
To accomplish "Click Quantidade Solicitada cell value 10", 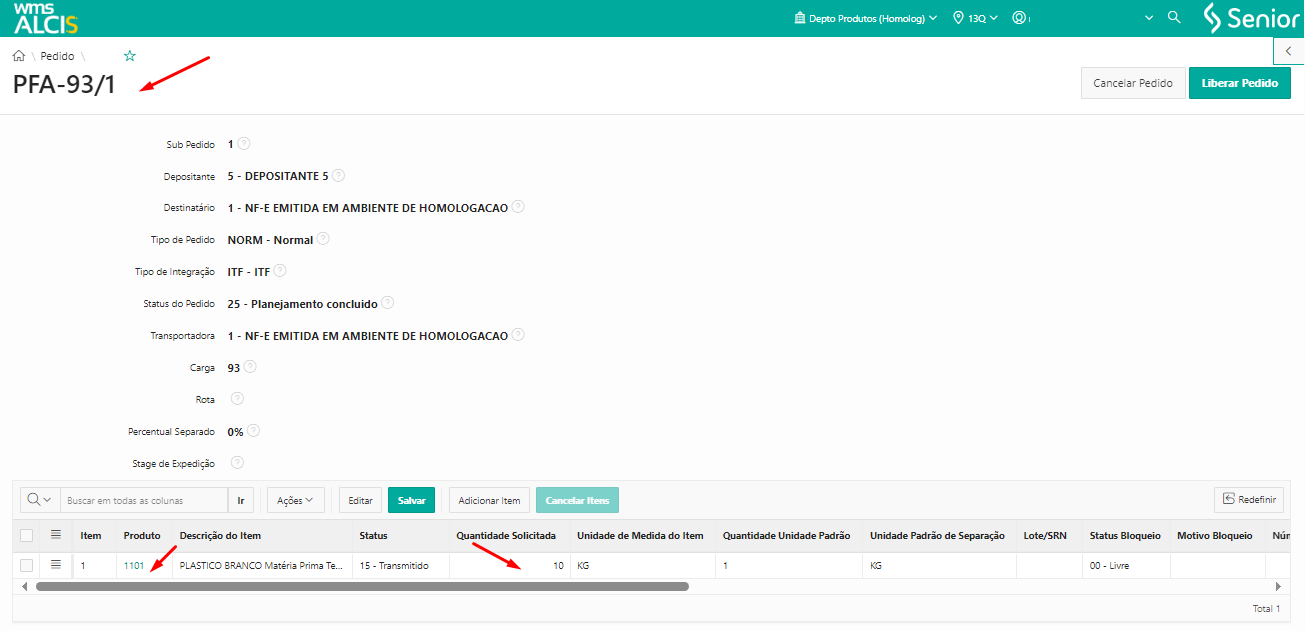I will point(510,566).
